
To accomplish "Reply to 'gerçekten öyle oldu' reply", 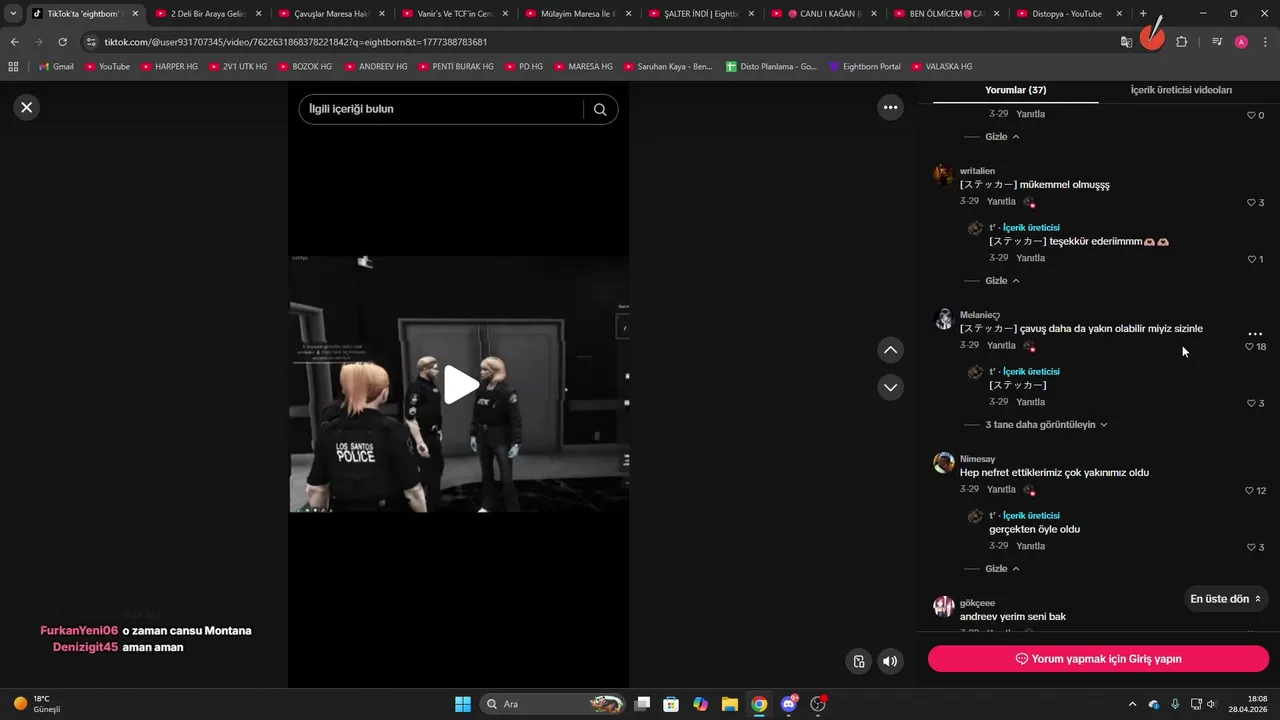I will (1030, 546).
